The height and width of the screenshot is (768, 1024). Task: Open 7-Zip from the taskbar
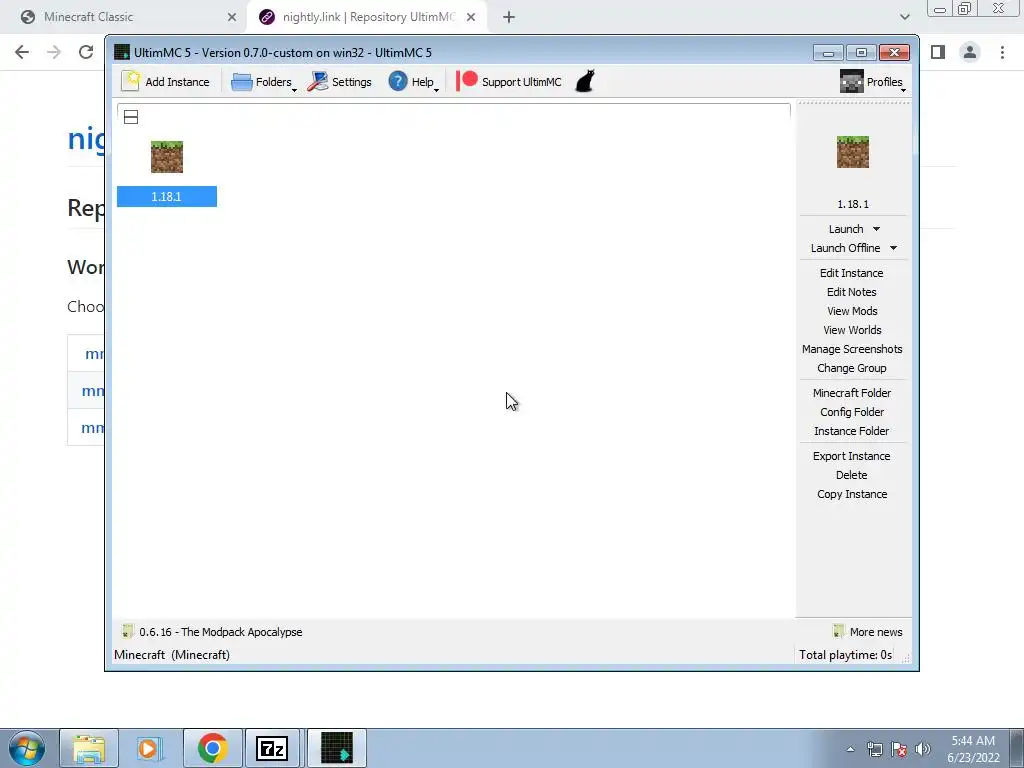coord(272,748)
